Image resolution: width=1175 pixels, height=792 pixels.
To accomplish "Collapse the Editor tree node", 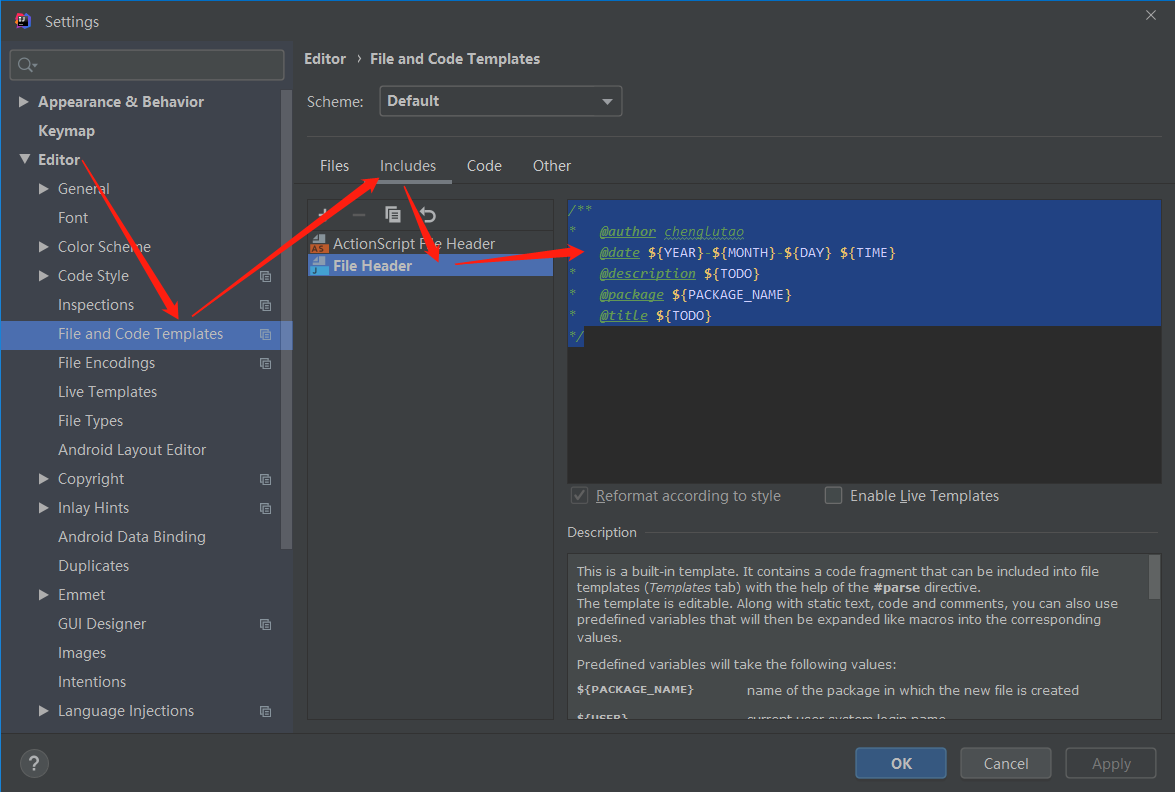I will 25,159.
